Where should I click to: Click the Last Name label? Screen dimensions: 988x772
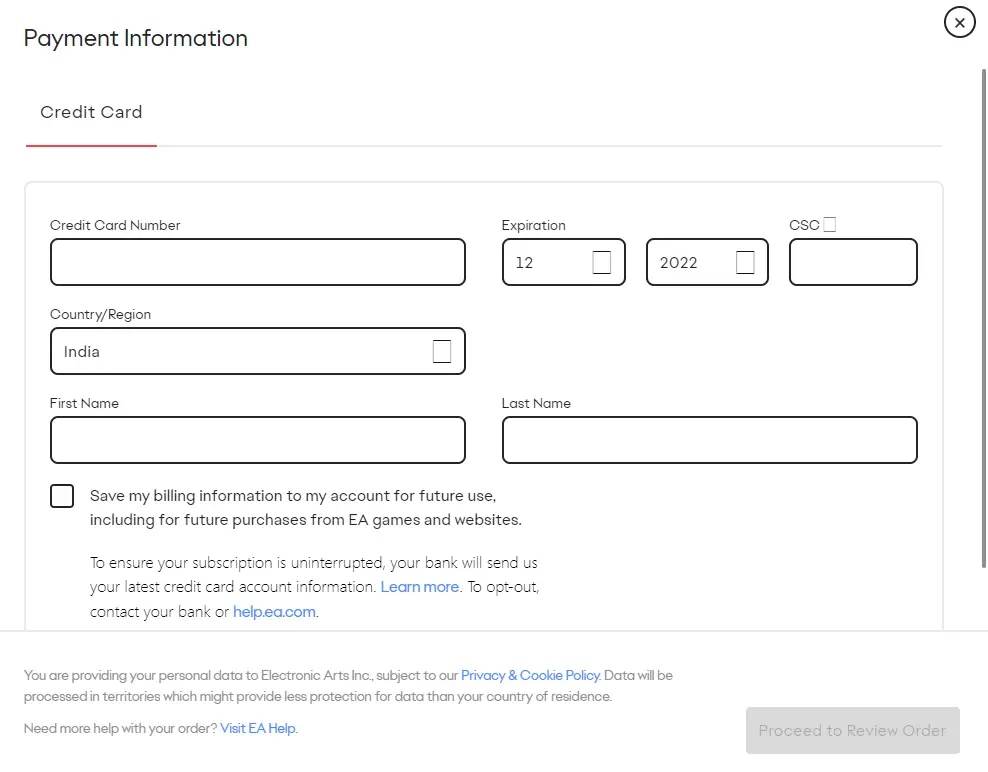tap(536, 403)
